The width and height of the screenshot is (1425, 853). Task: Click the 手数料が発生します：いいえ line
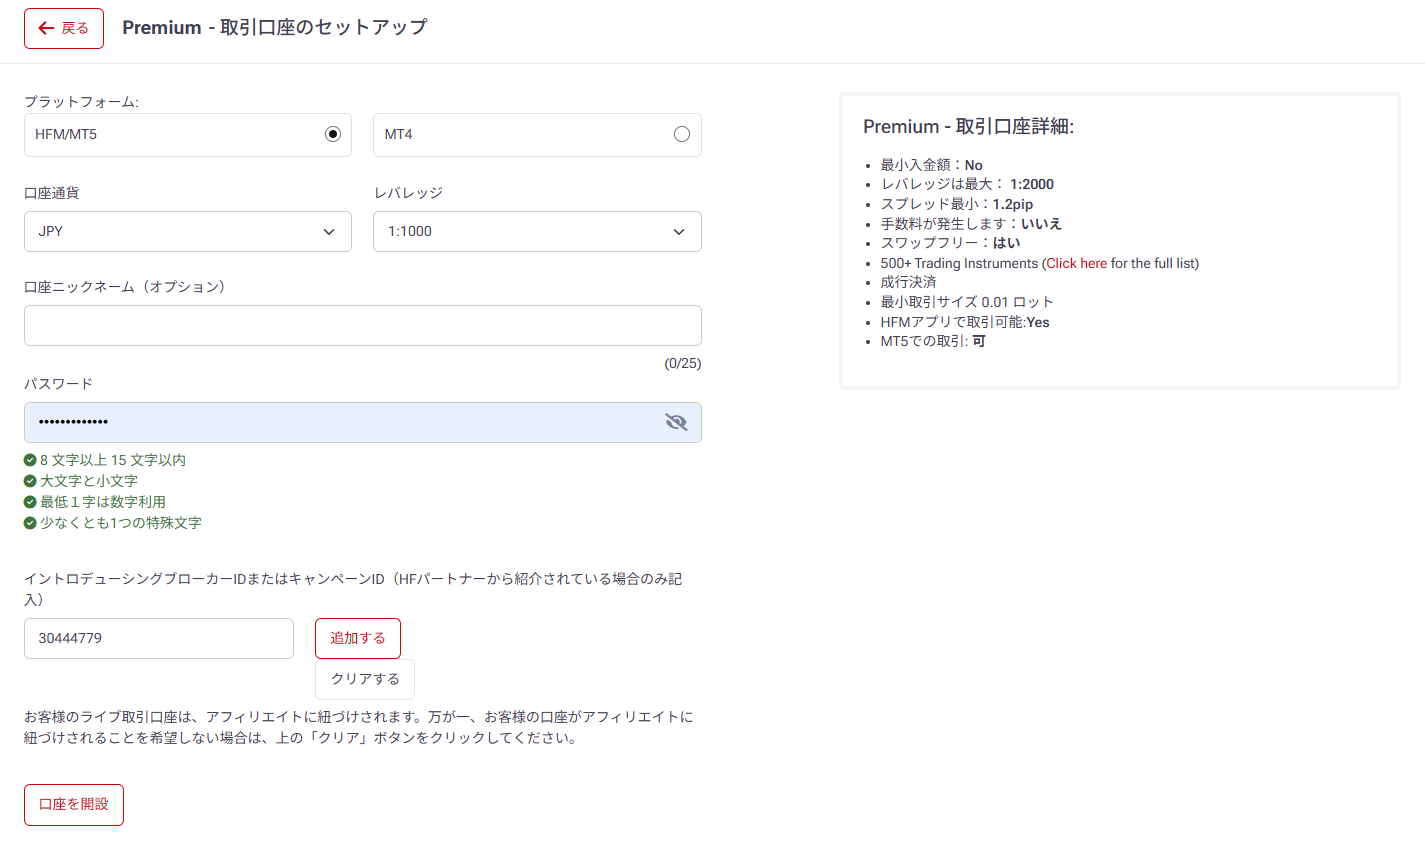[971, 224]
